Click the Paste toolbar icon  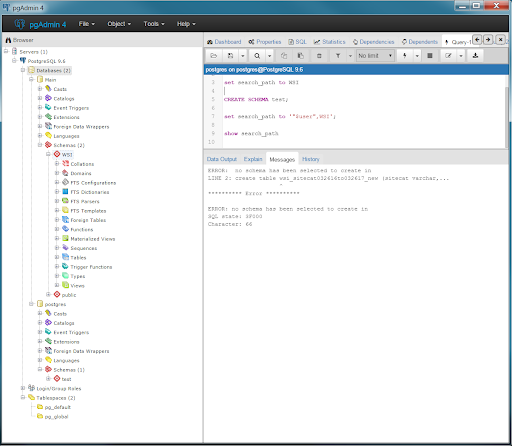point(300,56)
